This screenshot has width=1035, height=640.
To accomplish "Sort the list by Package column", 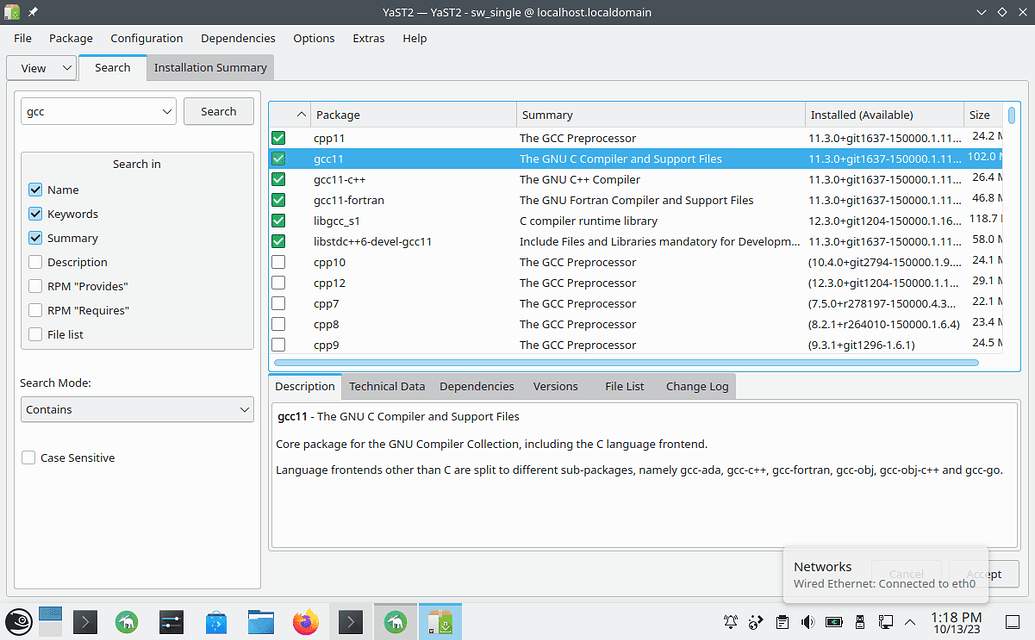I will click(x=413, y=115).
